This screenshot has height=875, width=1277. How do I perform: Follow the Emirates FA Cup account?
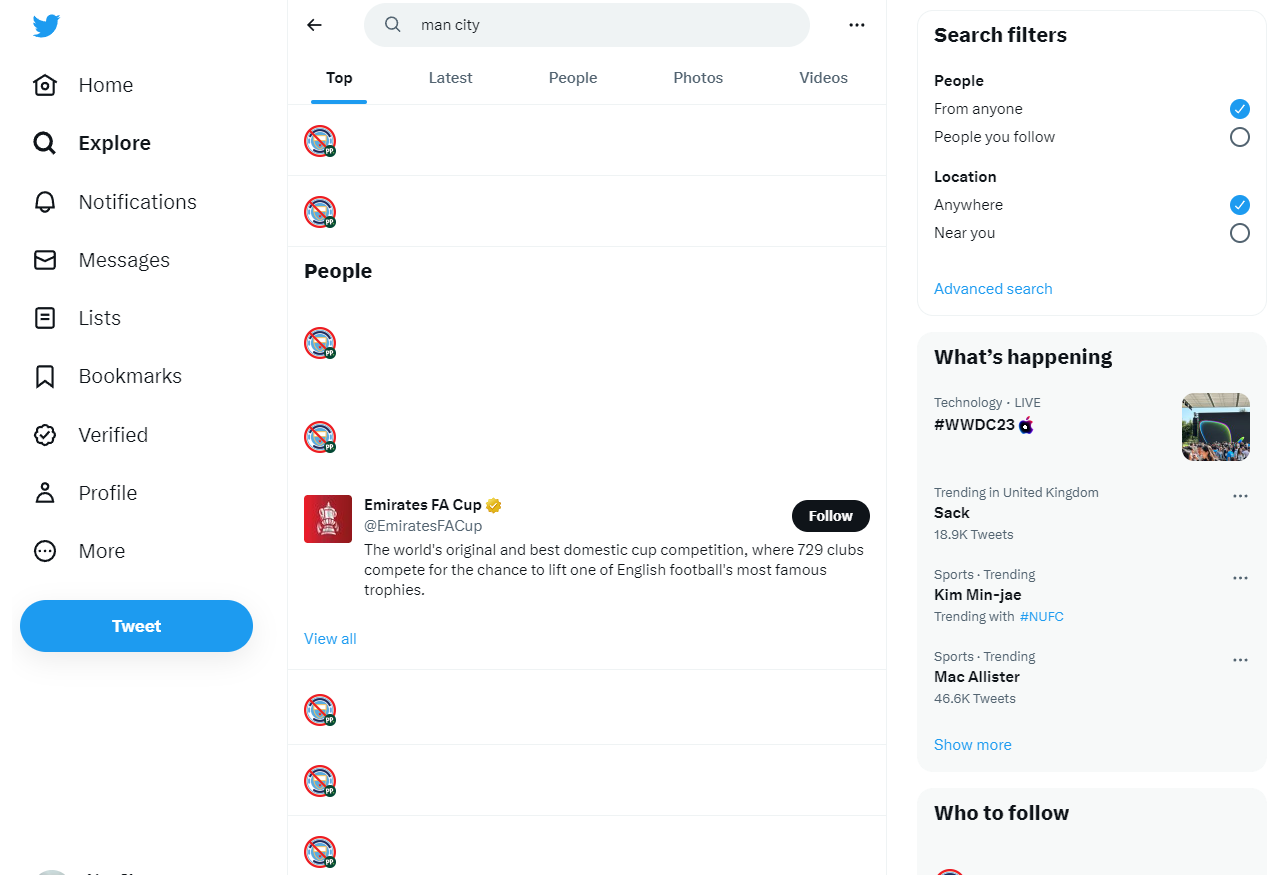(830, 516)
